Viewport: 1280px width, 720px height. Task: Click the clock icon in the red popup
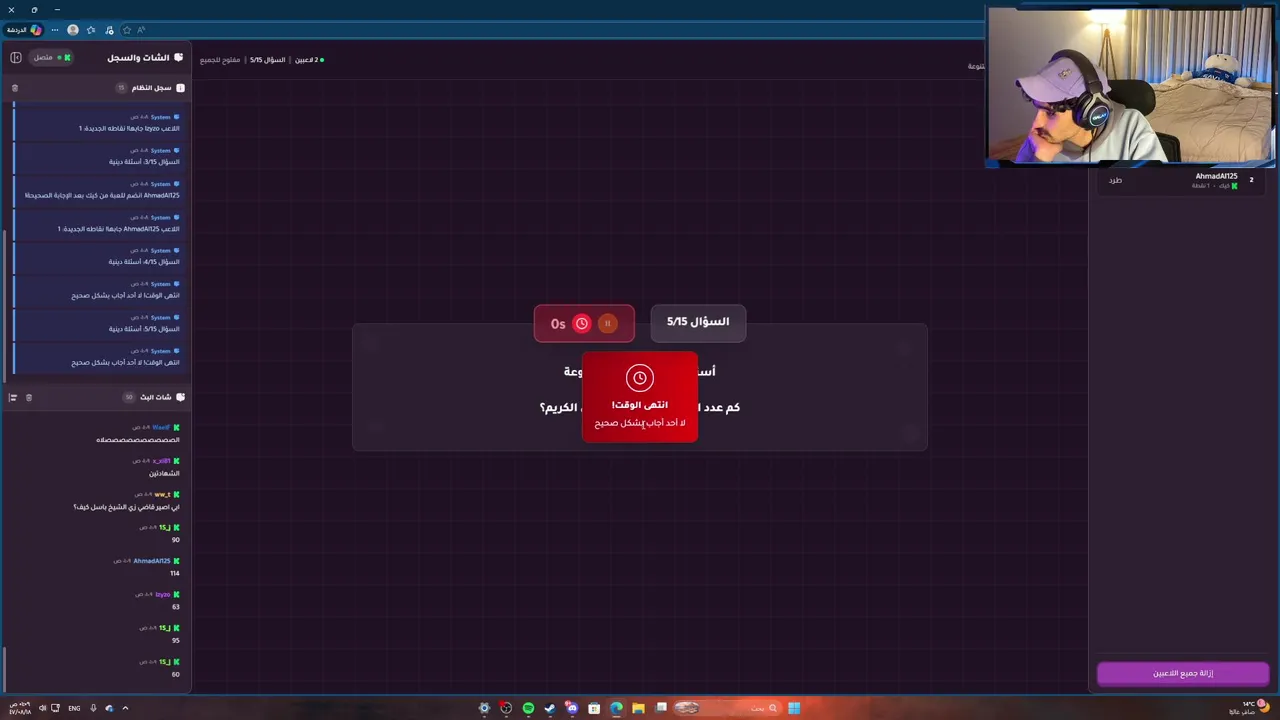(640, 378)
